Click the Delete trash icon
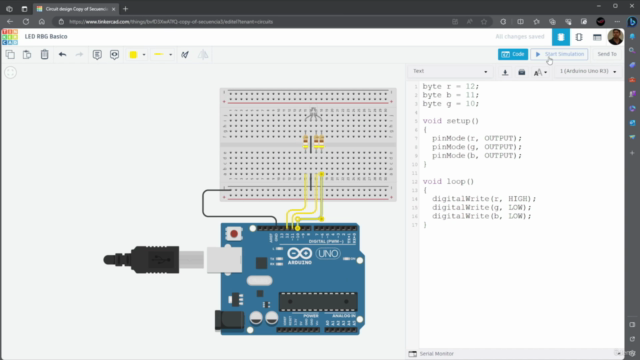640x360 pixels. click(x=44, y=54)
